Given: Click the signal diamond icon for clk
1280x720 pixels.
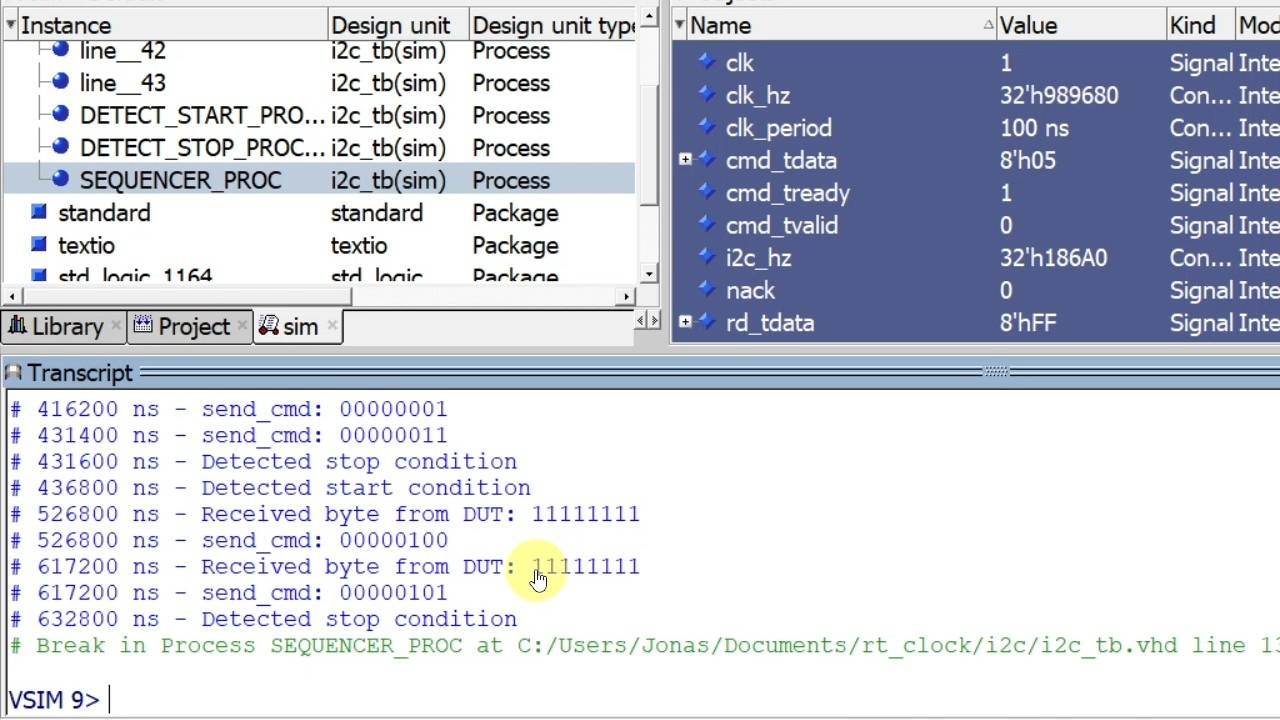Looking at the screenshot, I should coord(707,62).
